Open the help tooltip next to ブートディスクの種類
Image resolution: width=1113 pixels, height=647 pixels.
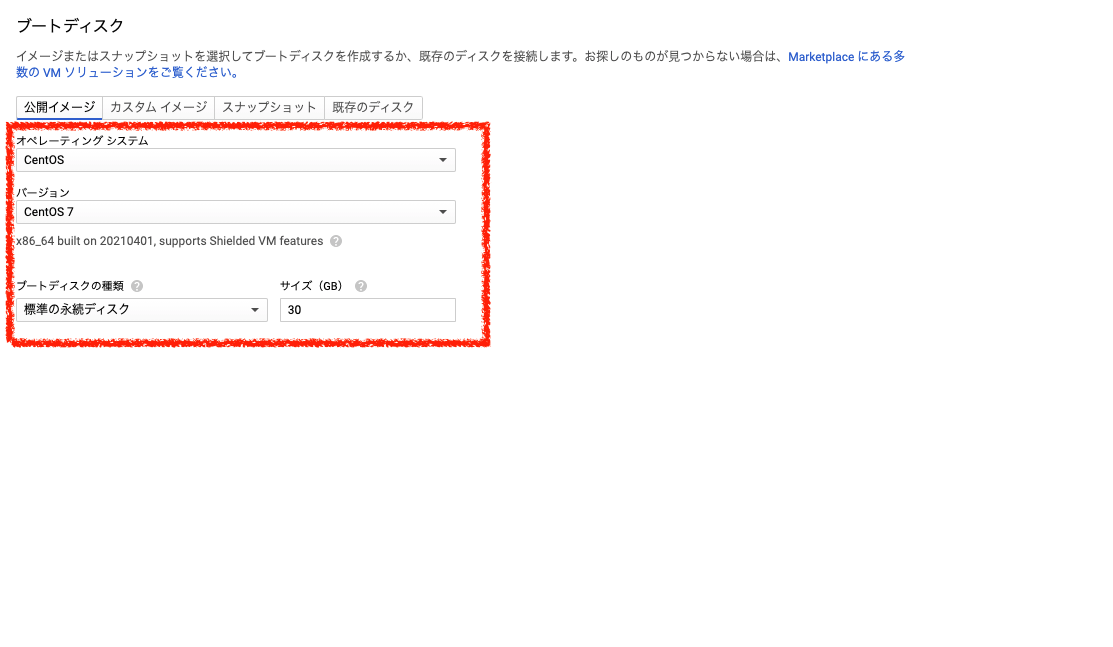click(x=137, y=285)
